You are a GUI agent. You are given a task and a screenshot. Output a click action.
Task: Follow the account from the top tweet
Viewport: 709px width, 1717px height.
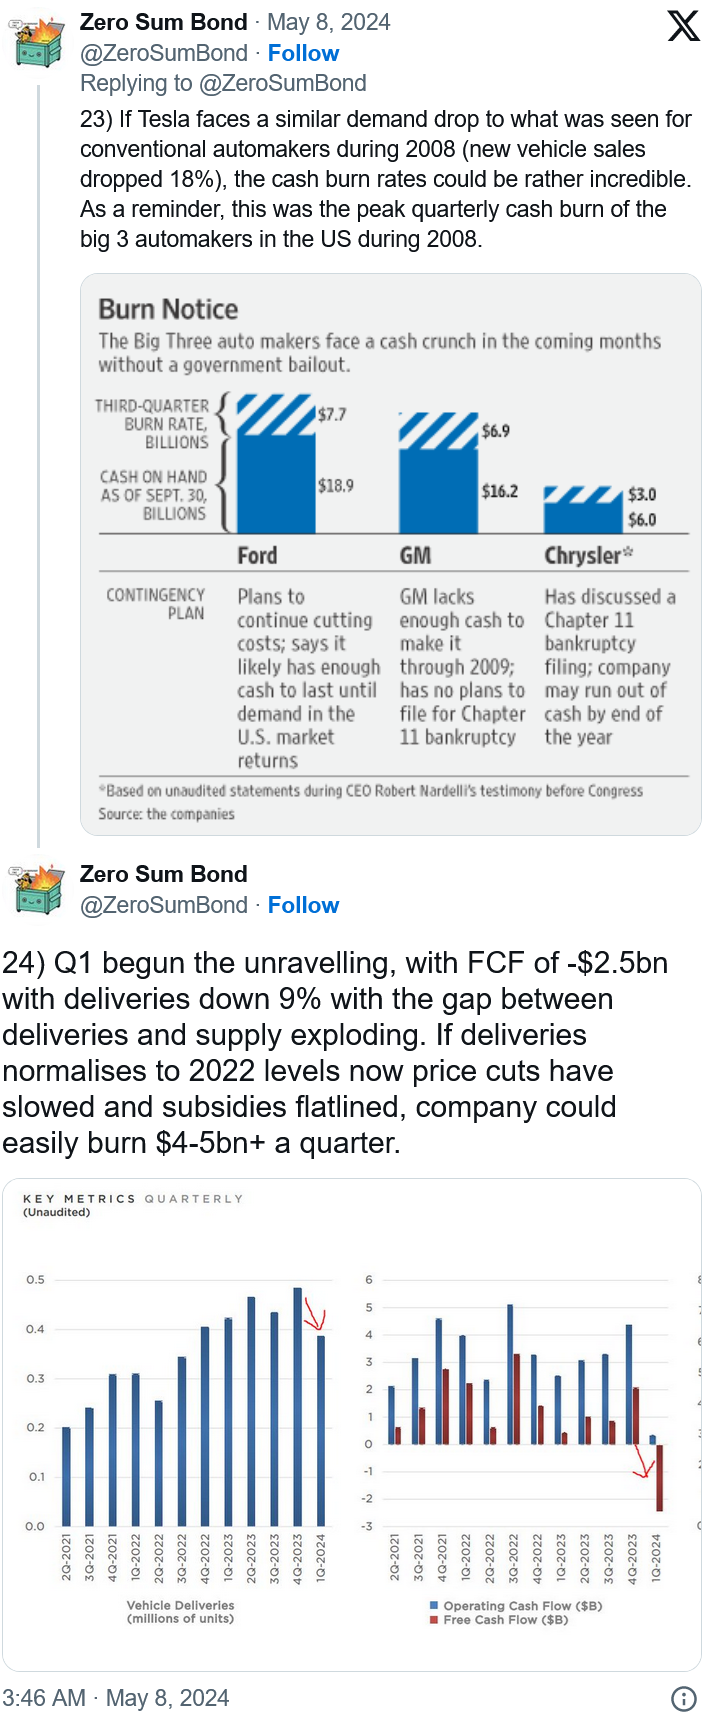[303, 53]
